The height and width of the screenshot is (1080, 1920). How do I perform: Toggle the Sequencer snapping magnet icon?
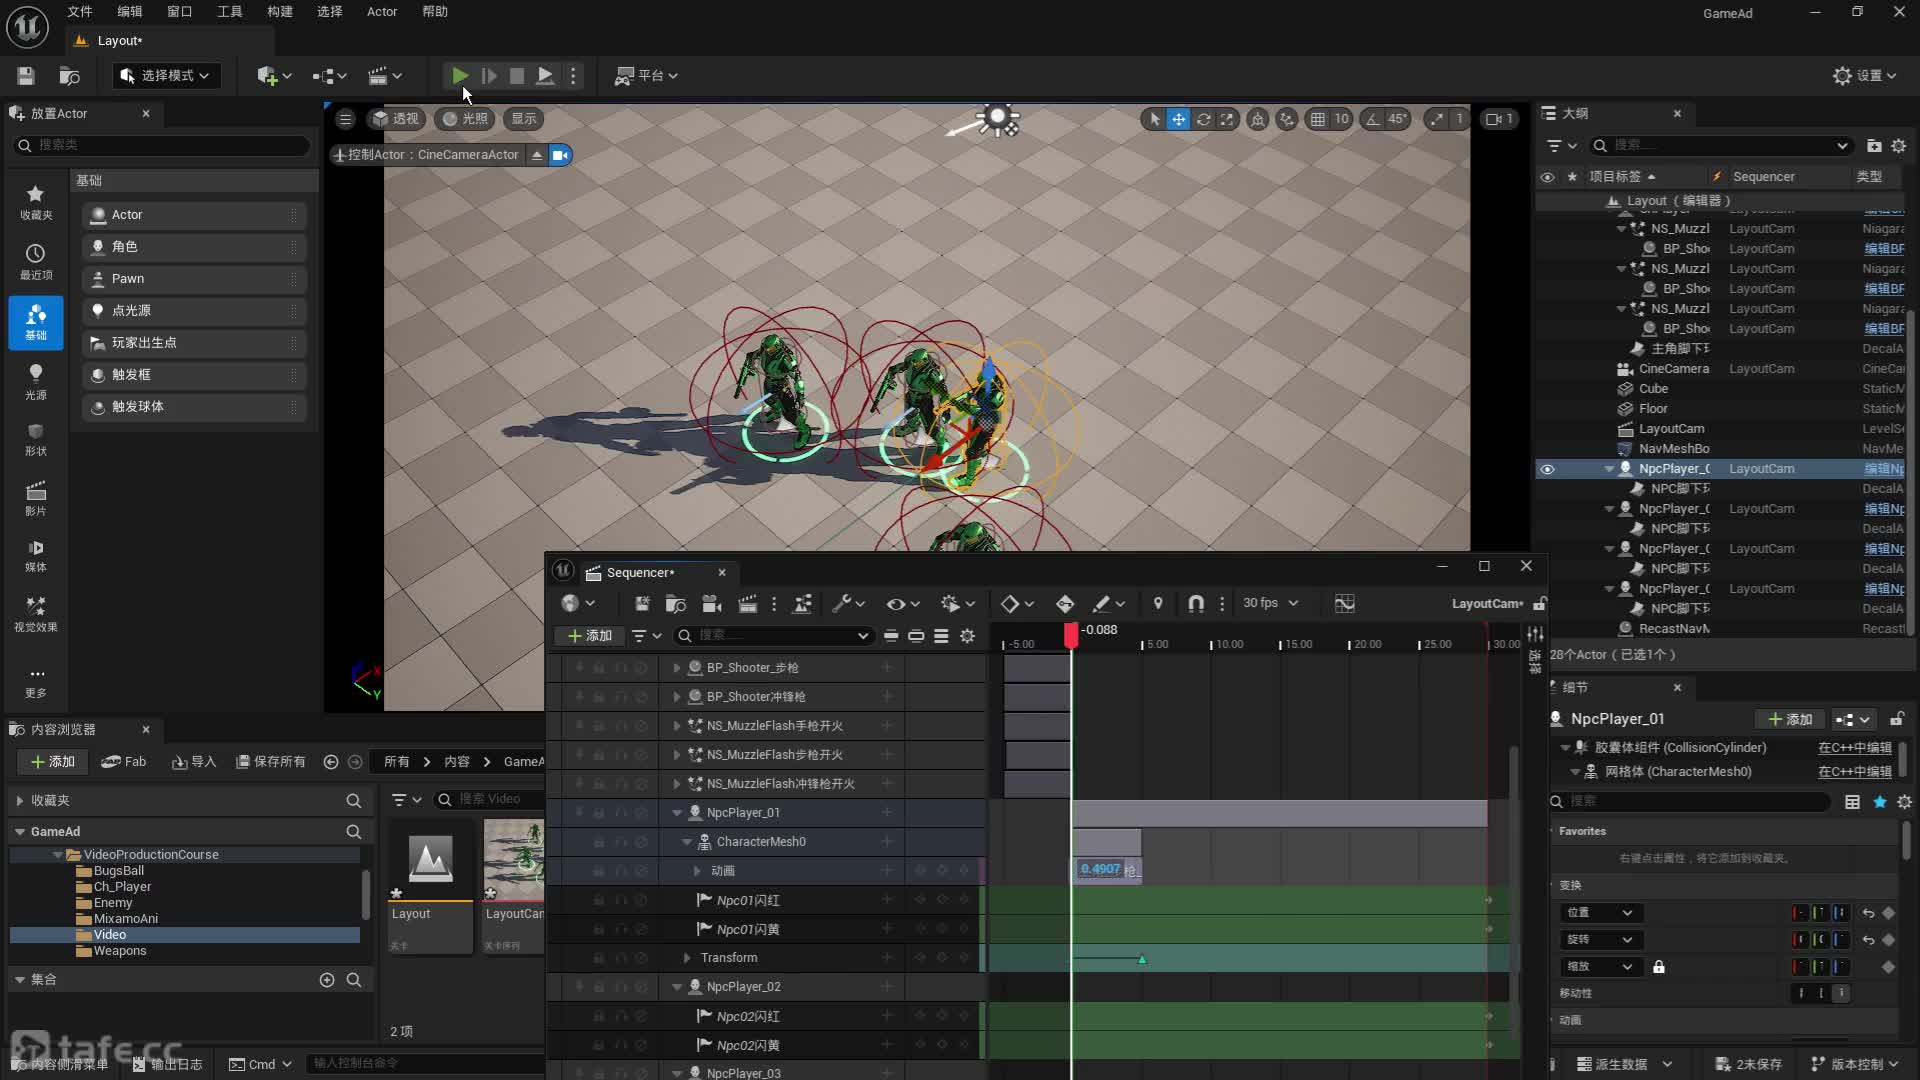1195,603
